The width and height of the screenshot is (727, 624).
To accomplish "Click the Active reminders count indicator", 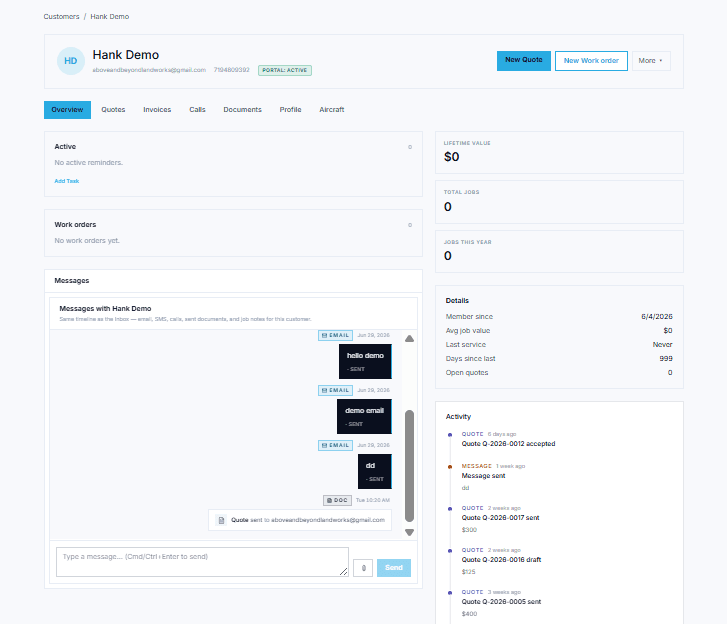I will pyautogui.click(x=410, y=147).
